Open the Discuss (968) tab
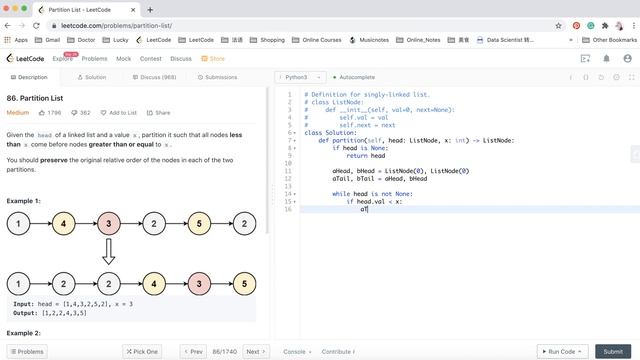This screenshot has height=360, width=640. coord(155,77)
